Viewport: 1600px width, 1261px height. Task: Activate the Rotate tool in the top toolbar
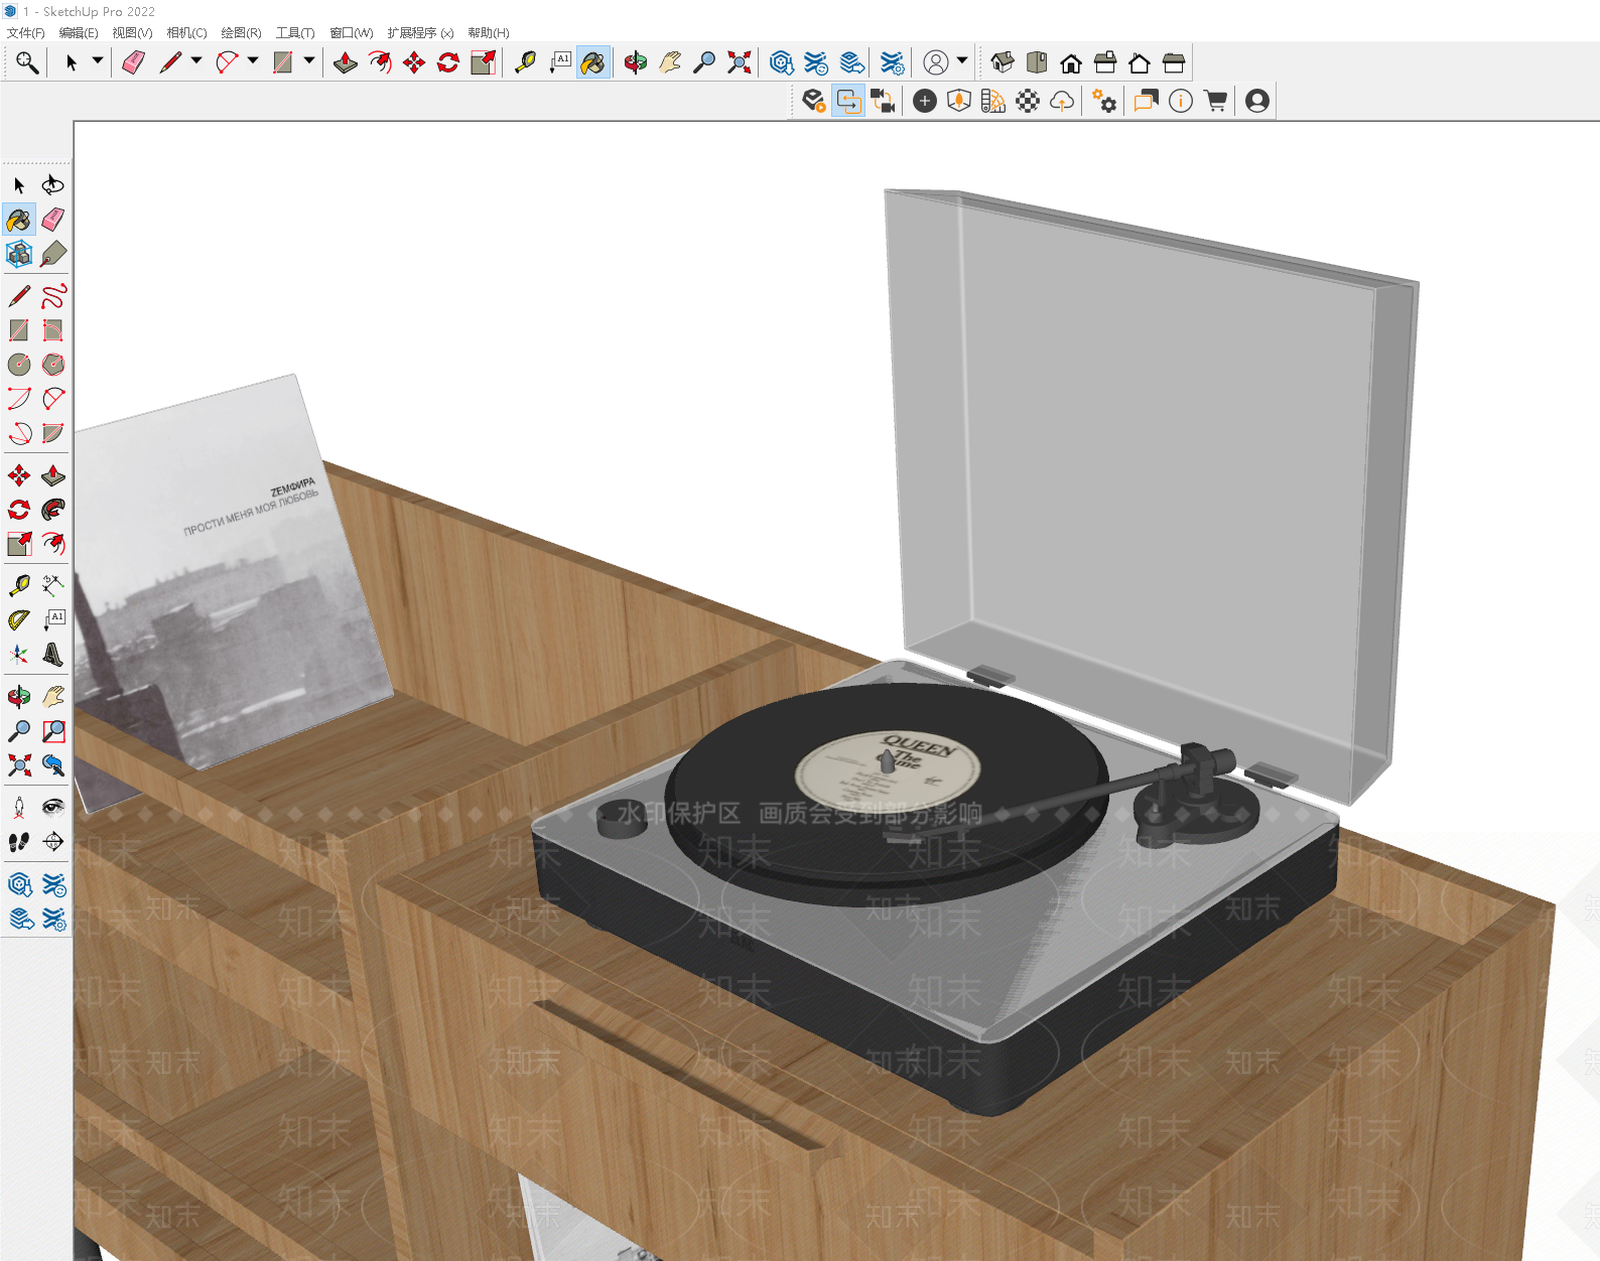coord(448,63)
